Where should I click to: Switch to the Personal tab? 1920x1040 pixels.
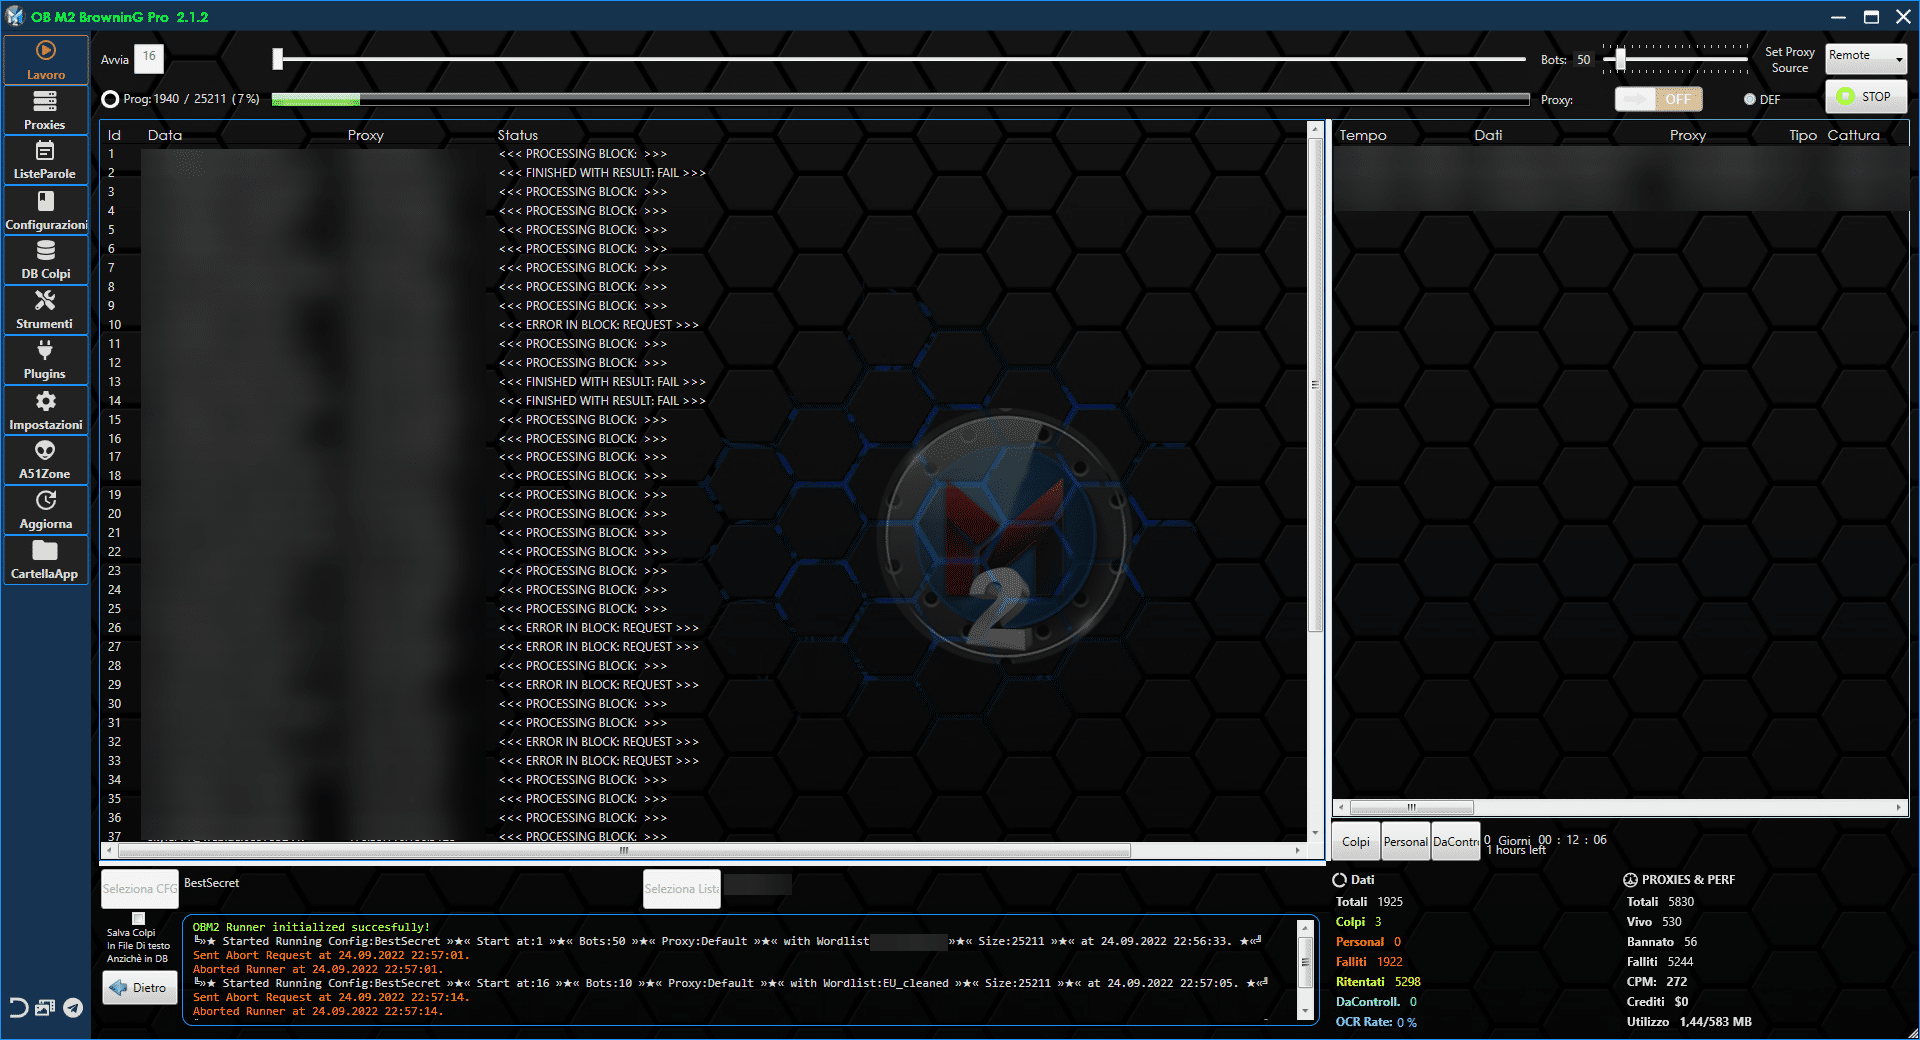pos(1405,842)
